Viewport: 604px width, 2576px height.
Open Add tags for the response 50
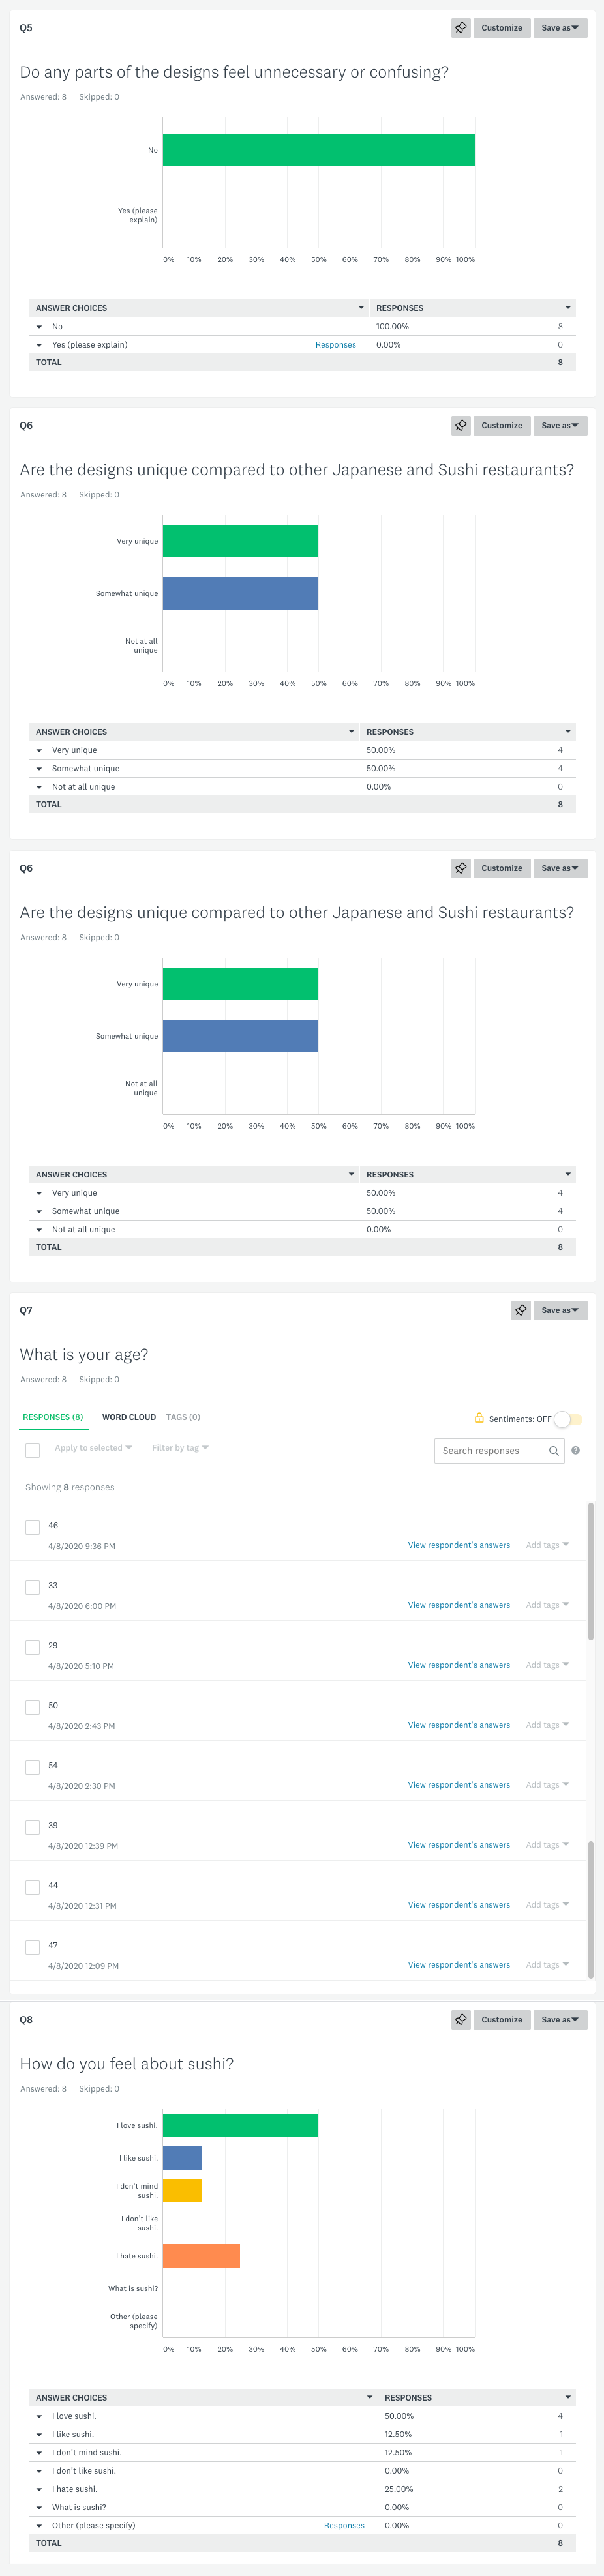click(x=547, y=1725)
